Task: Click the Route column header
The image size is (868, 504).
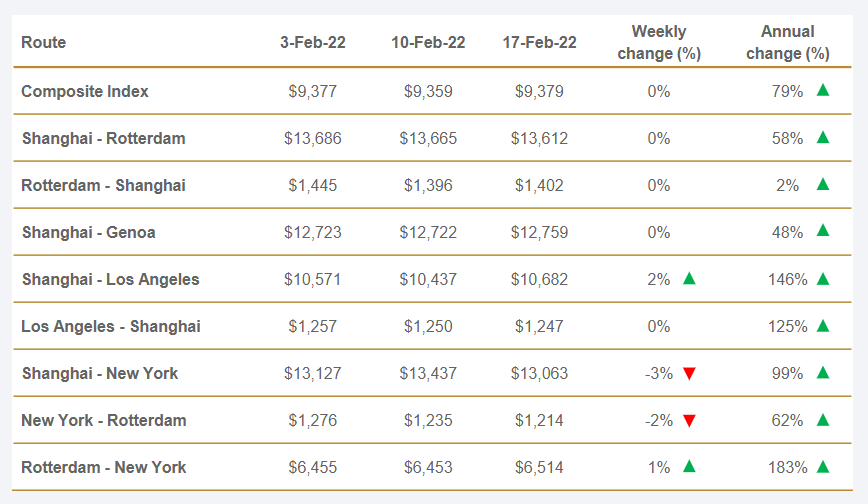Action: 44,42
